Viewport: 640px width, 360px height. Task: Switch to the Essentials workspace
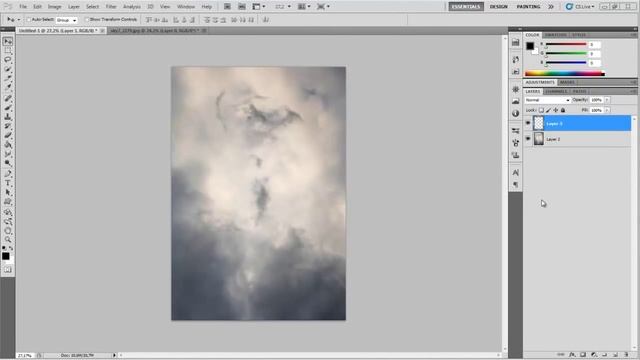tap(466, 7)
